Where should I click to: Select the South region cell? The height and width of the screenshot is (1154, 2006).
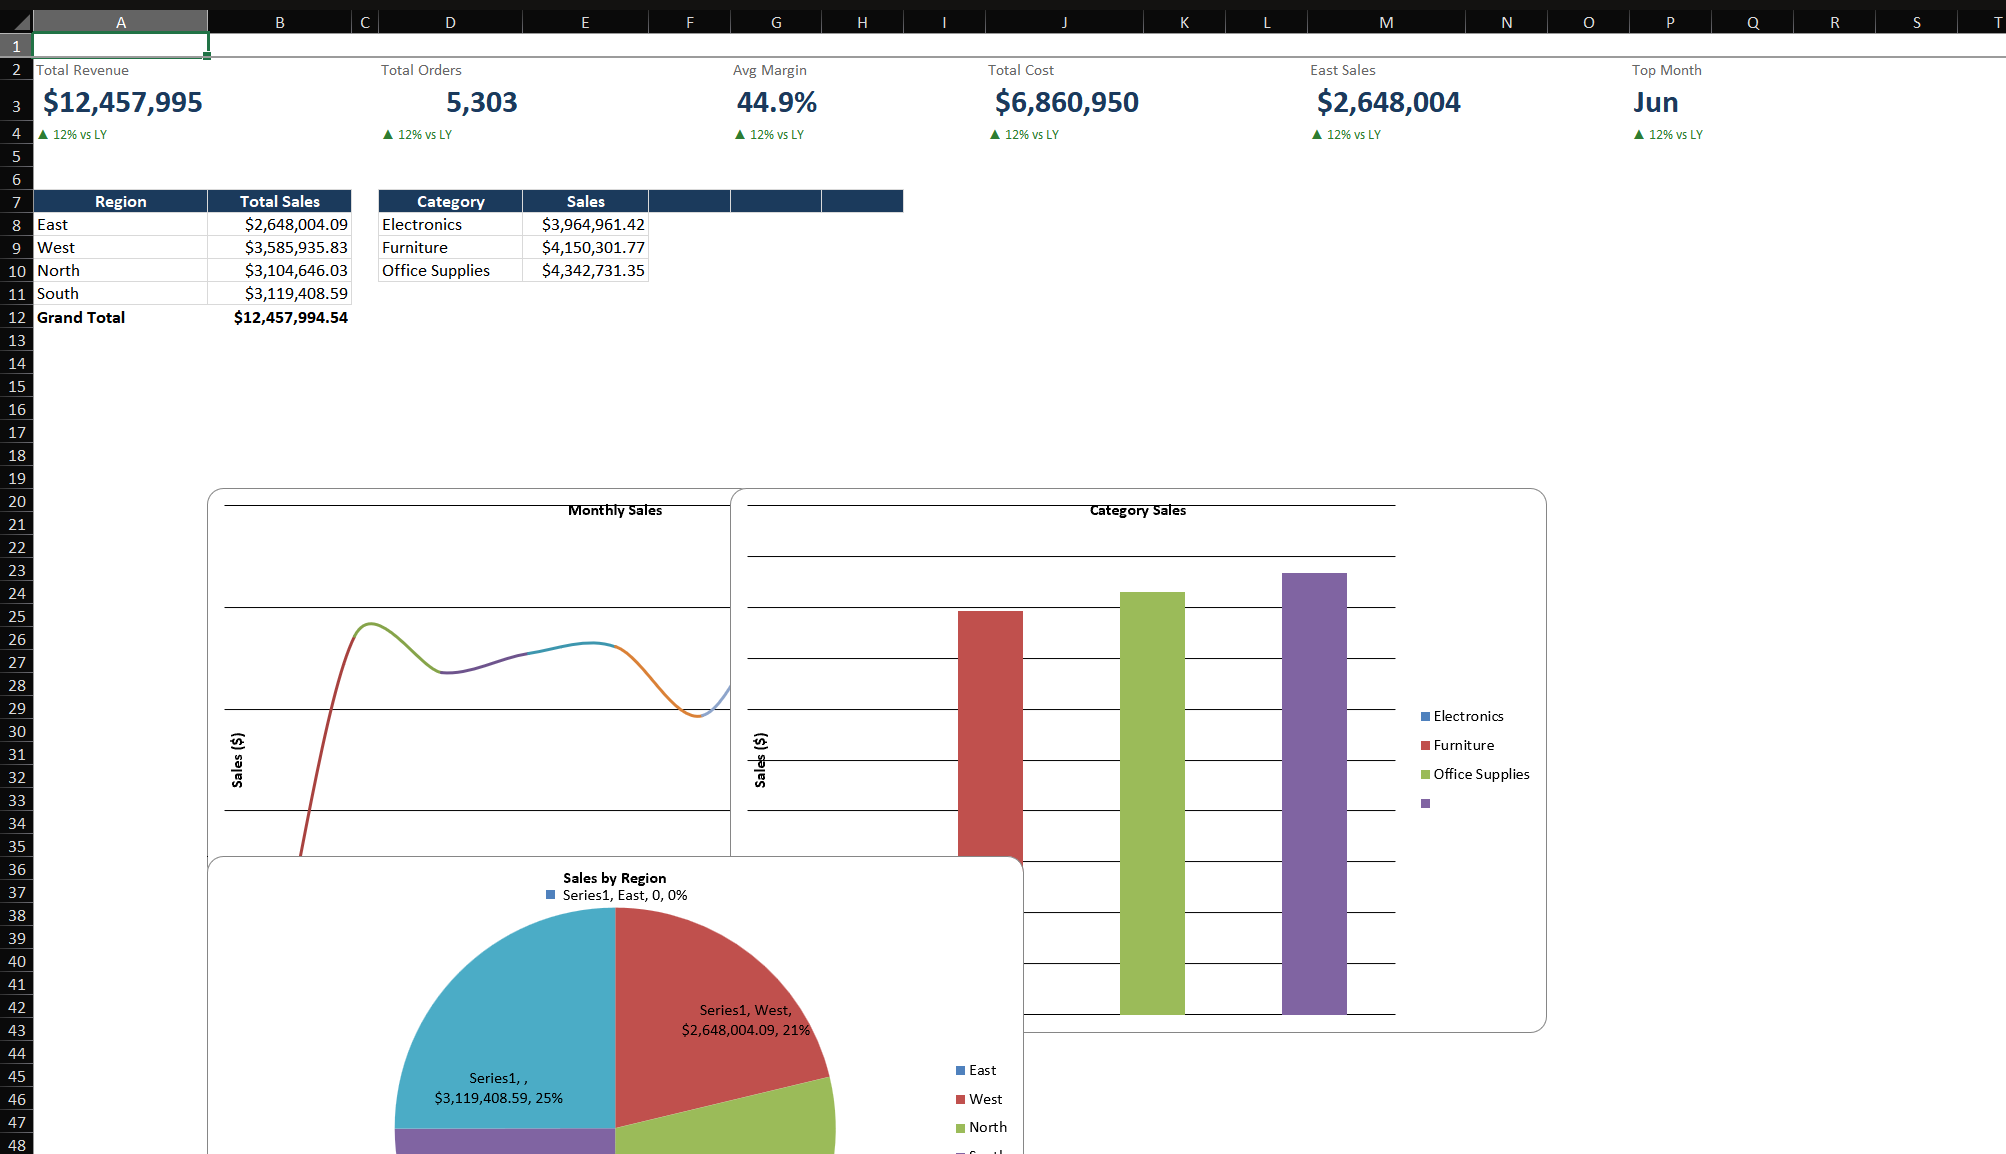tap(121, 293)
